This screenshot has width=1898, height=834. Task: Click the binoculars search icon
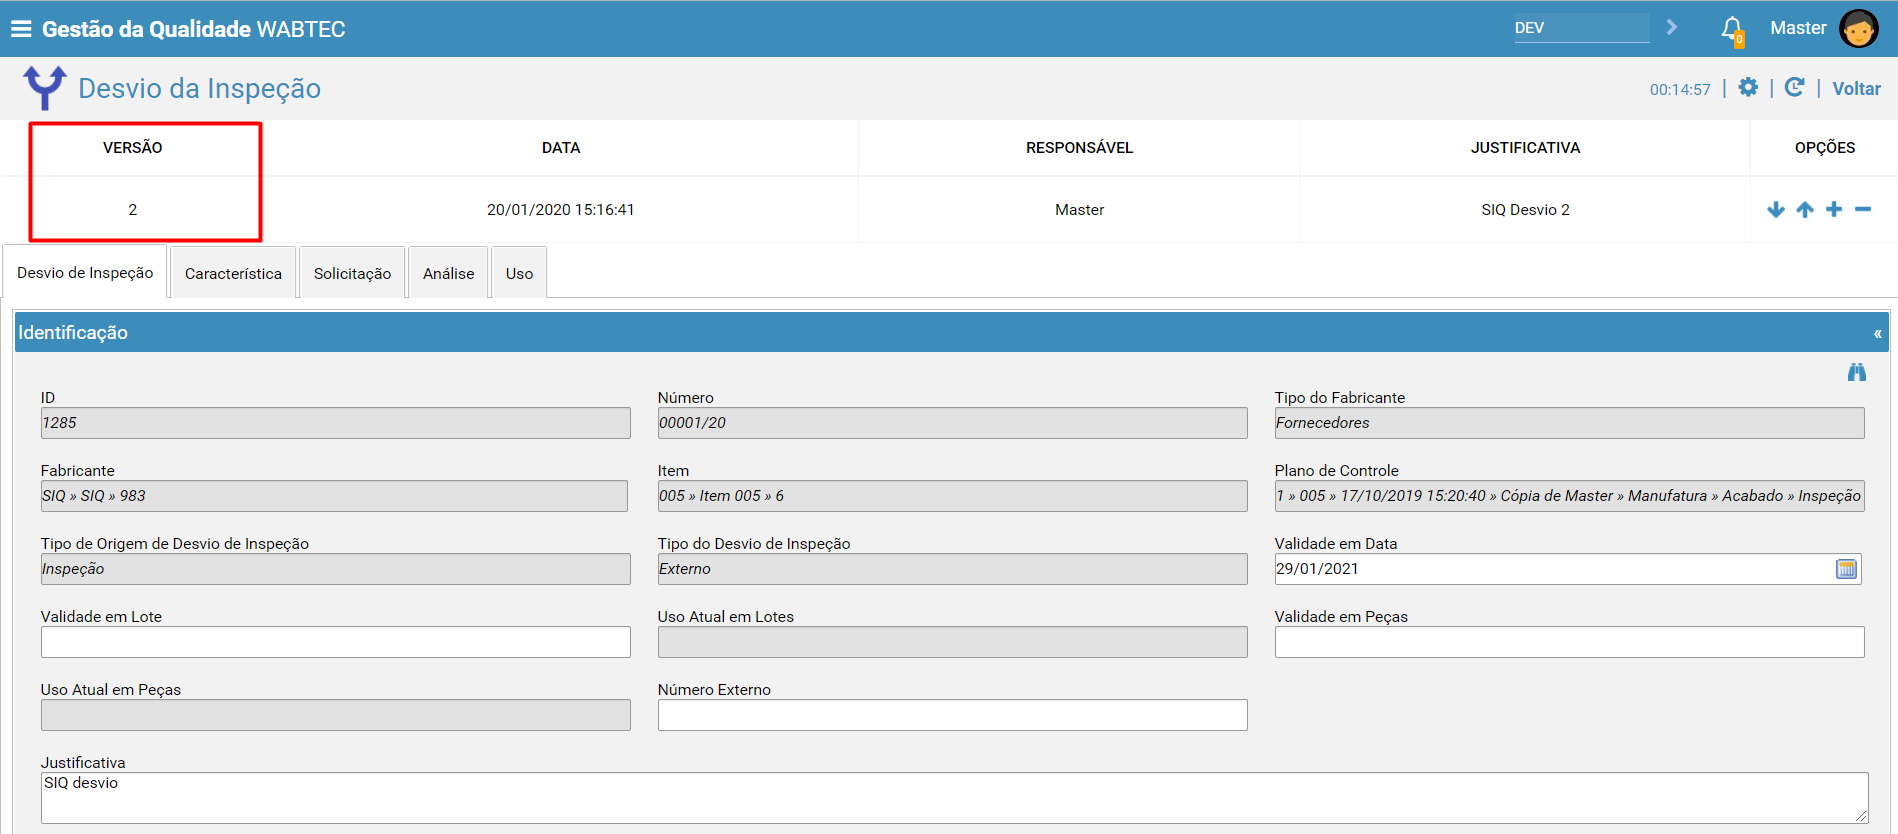pos(1857,372)
